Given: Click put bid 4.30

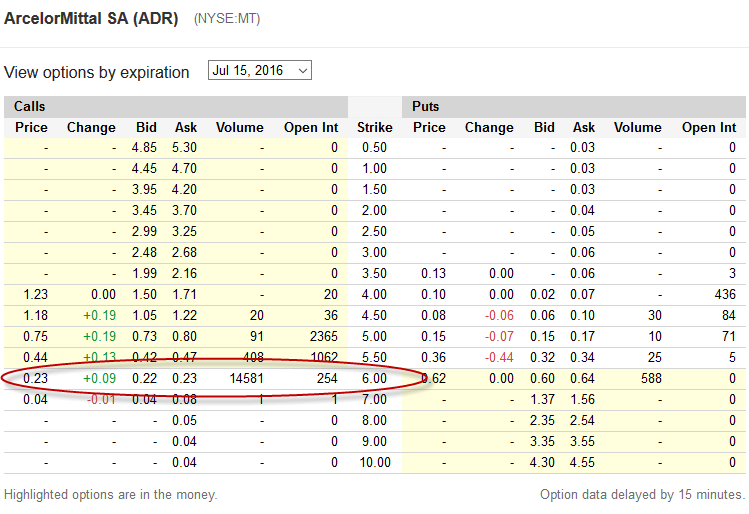Looking at the screenshot, I should [542, 463].
